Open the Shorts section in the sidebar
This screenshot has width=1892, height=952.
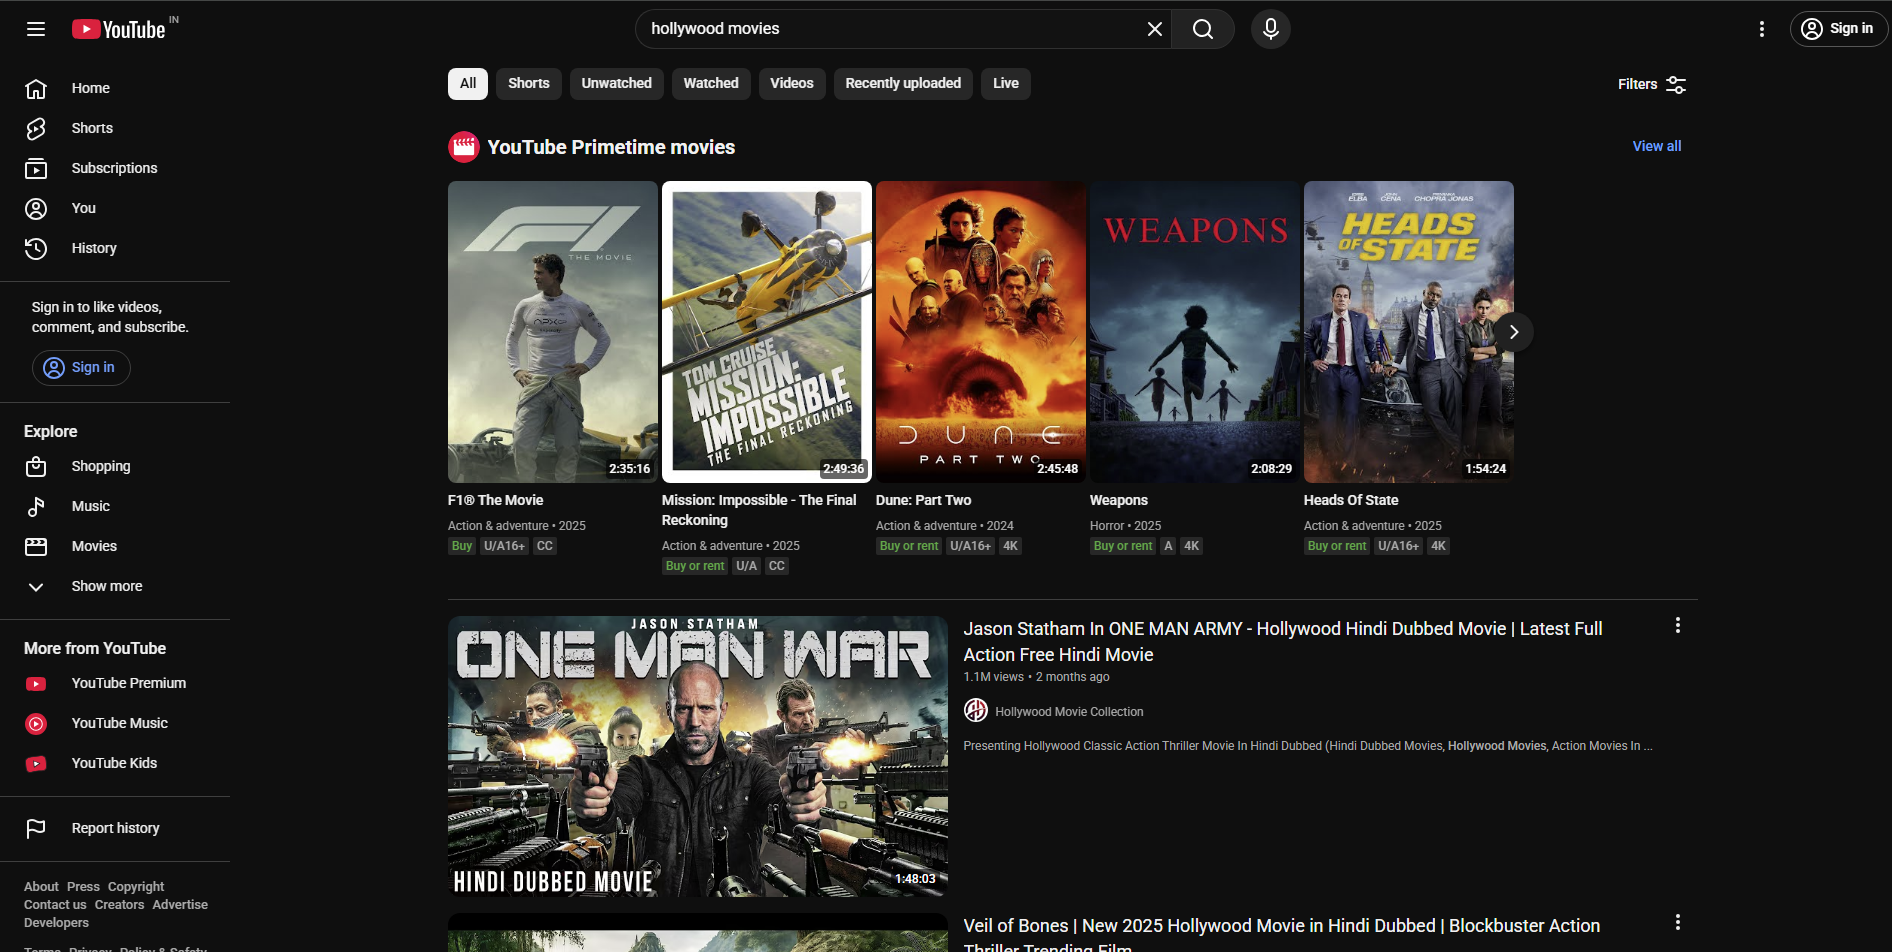(91, 128)
